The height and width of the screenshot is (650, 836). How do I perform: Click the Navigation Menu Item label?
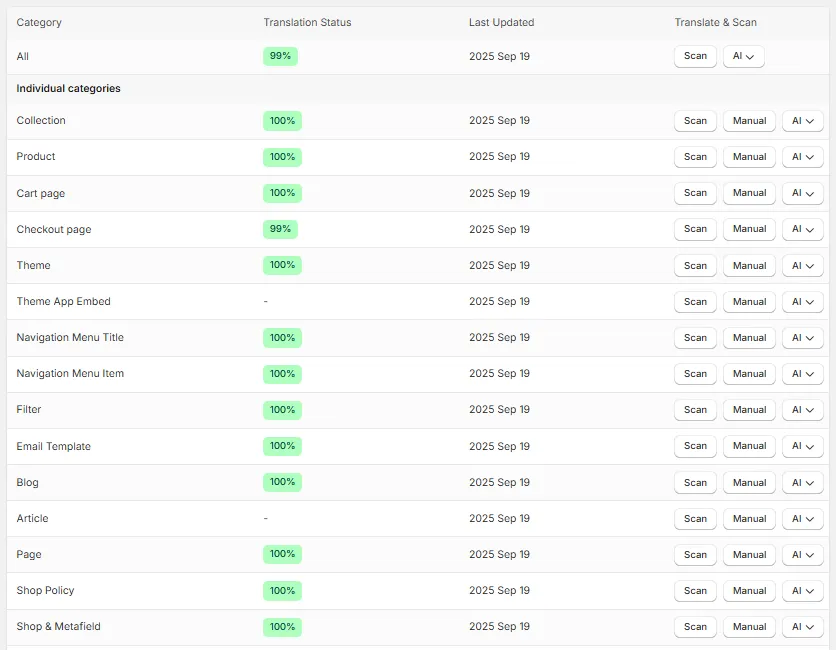pos(70,373)
